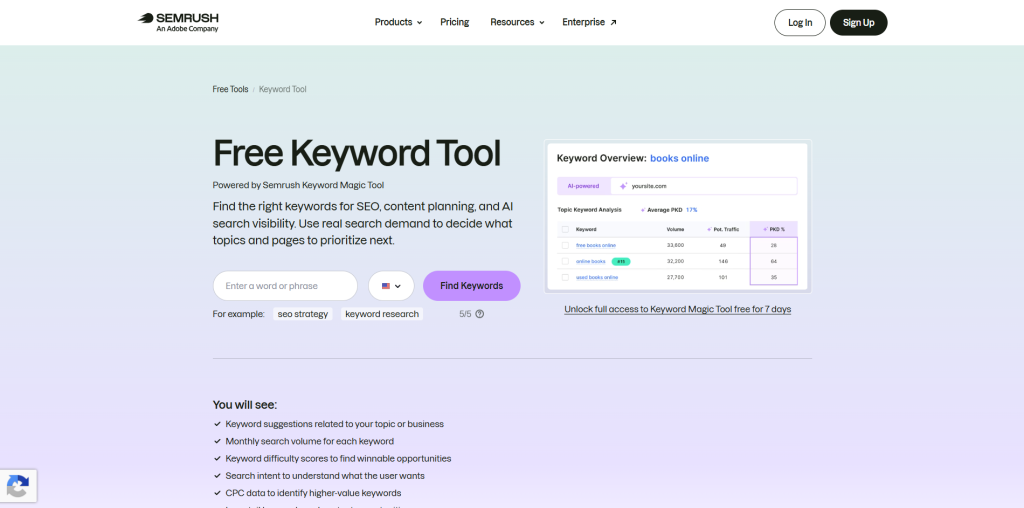Click the Volume column header

[675, 230]
